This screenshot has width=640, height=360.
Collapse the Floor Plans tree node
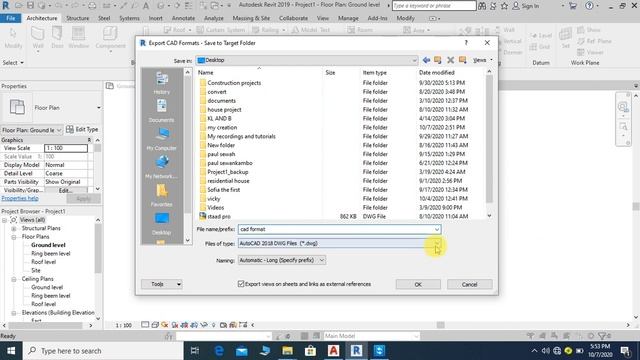point(14,237)
